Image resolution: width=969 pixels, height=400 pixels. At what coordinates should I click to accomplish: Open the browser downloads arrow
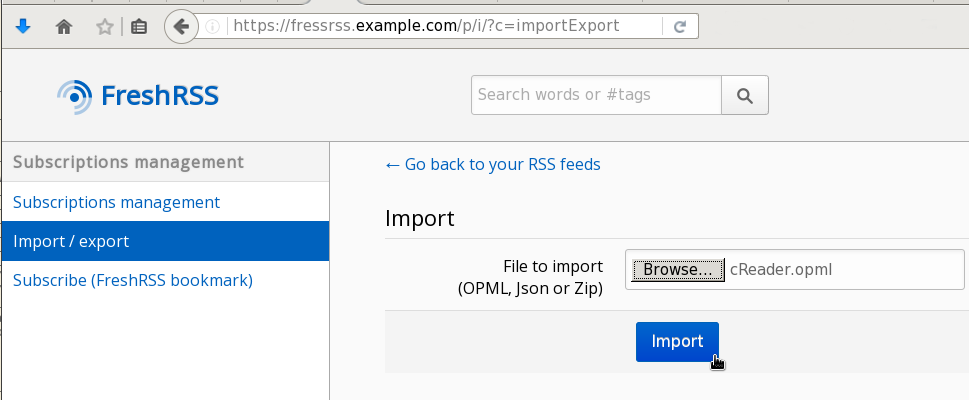click(x=24, y=27)
